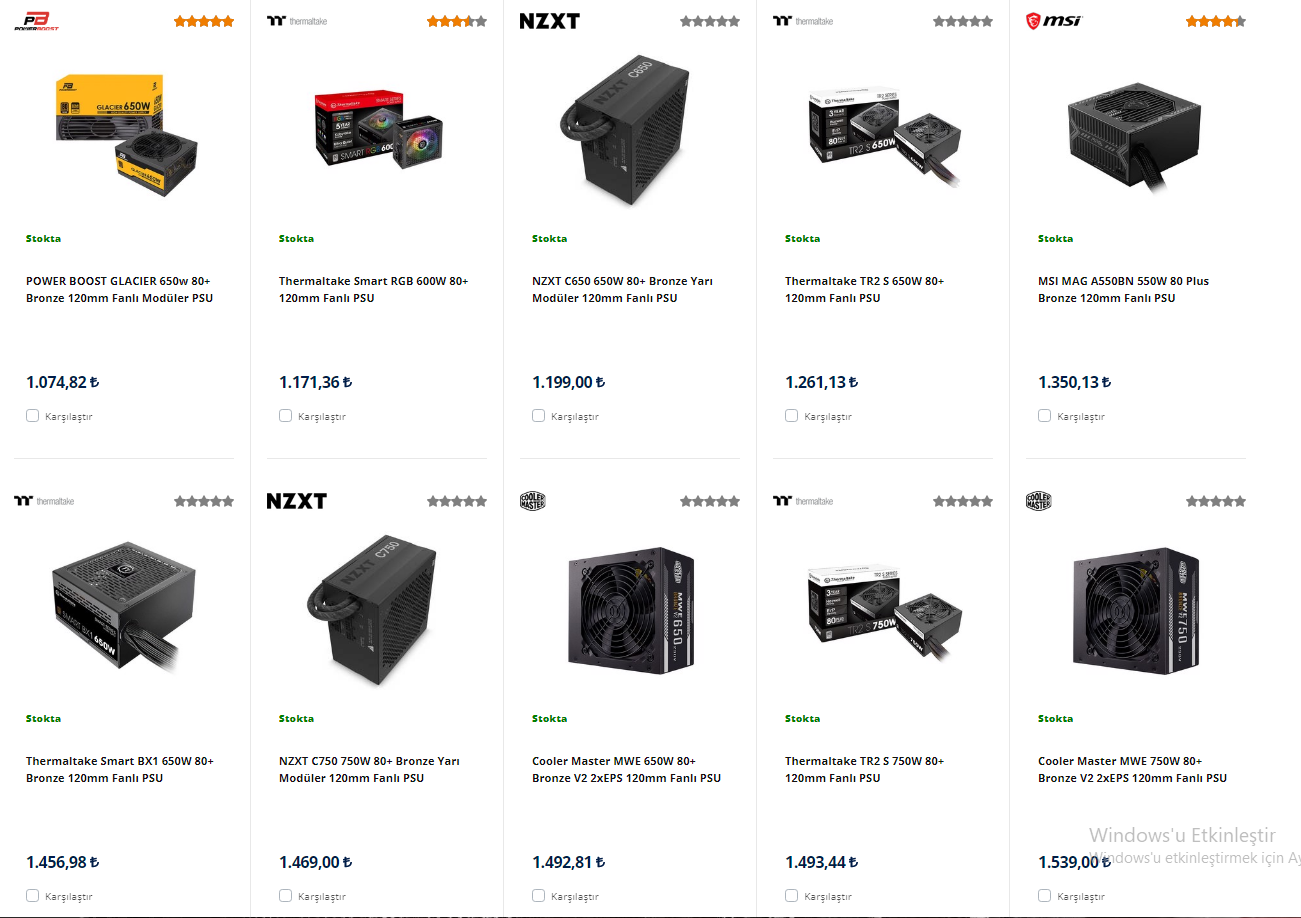The width and height of the screenshot is (1301, 918).
Task: Open the Thermaltake Smart RGB 600W title link
Action: 373,289
